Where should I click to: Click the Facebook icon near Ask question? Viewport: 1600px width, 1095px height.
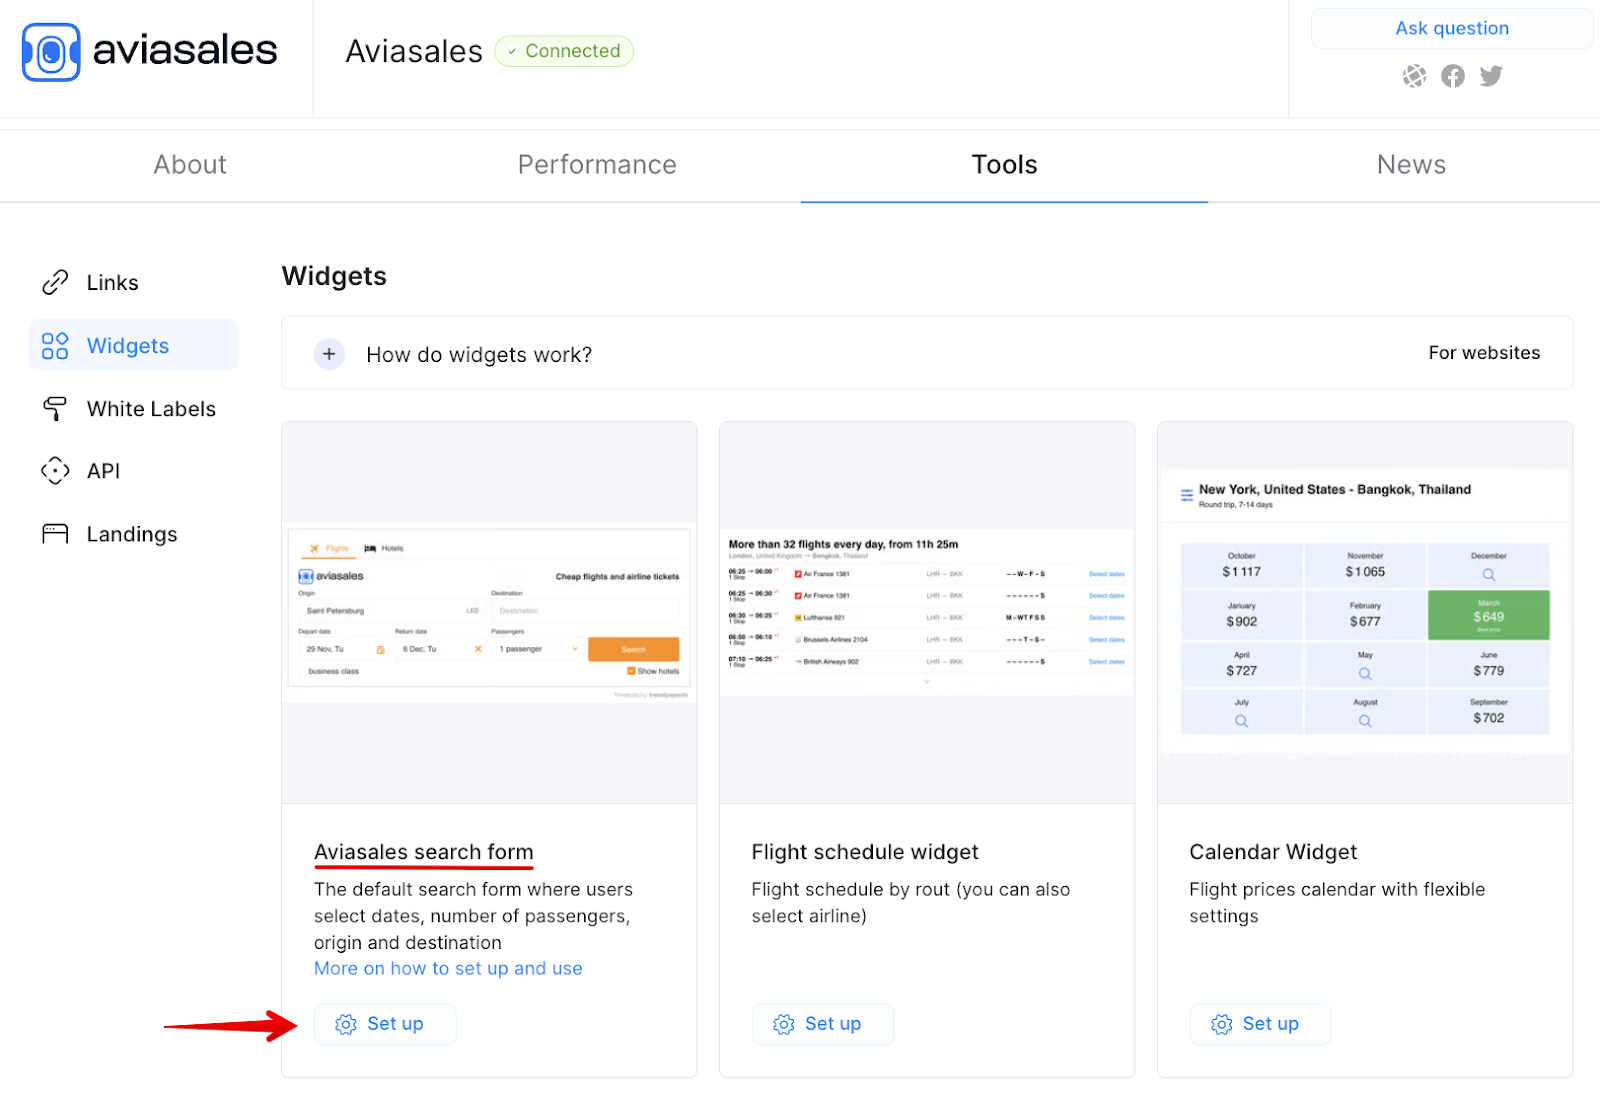click(x=1452, y=76)
